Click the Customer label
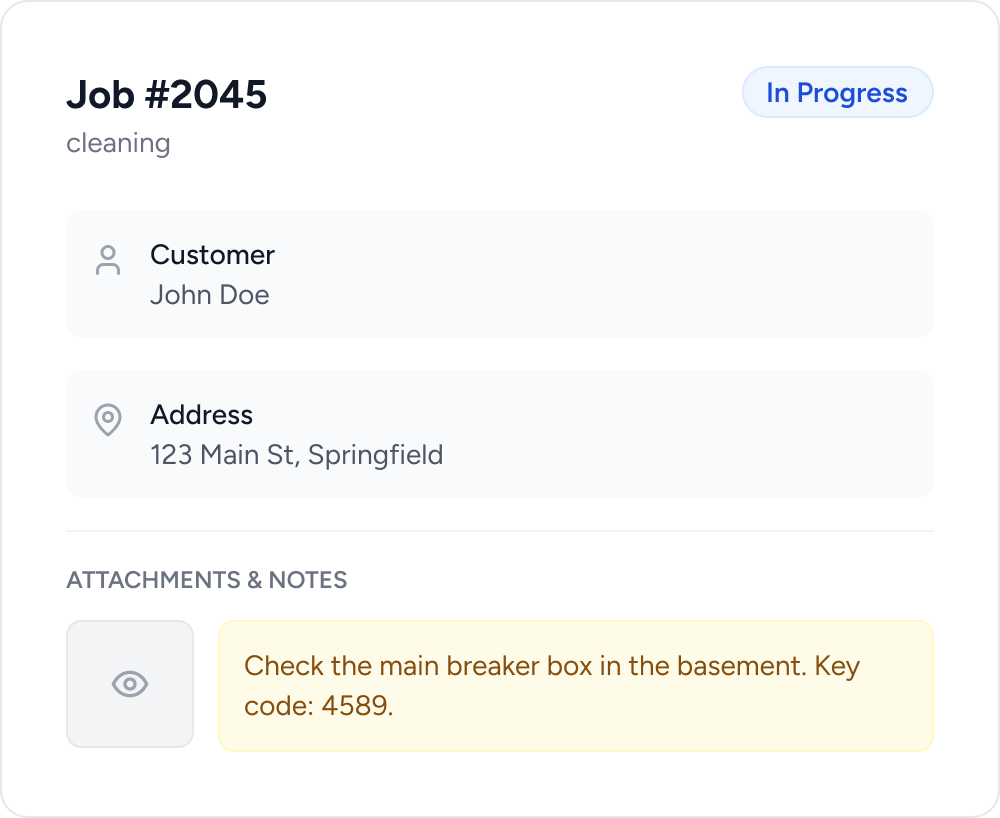Viewport: 1000px width, 818px height. [x=212, y=255]
